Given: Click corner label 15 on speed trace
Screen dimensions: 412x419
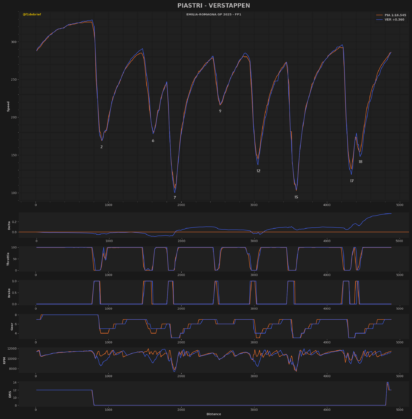Looking at the screenshot, I should click(x=296, y=197).
